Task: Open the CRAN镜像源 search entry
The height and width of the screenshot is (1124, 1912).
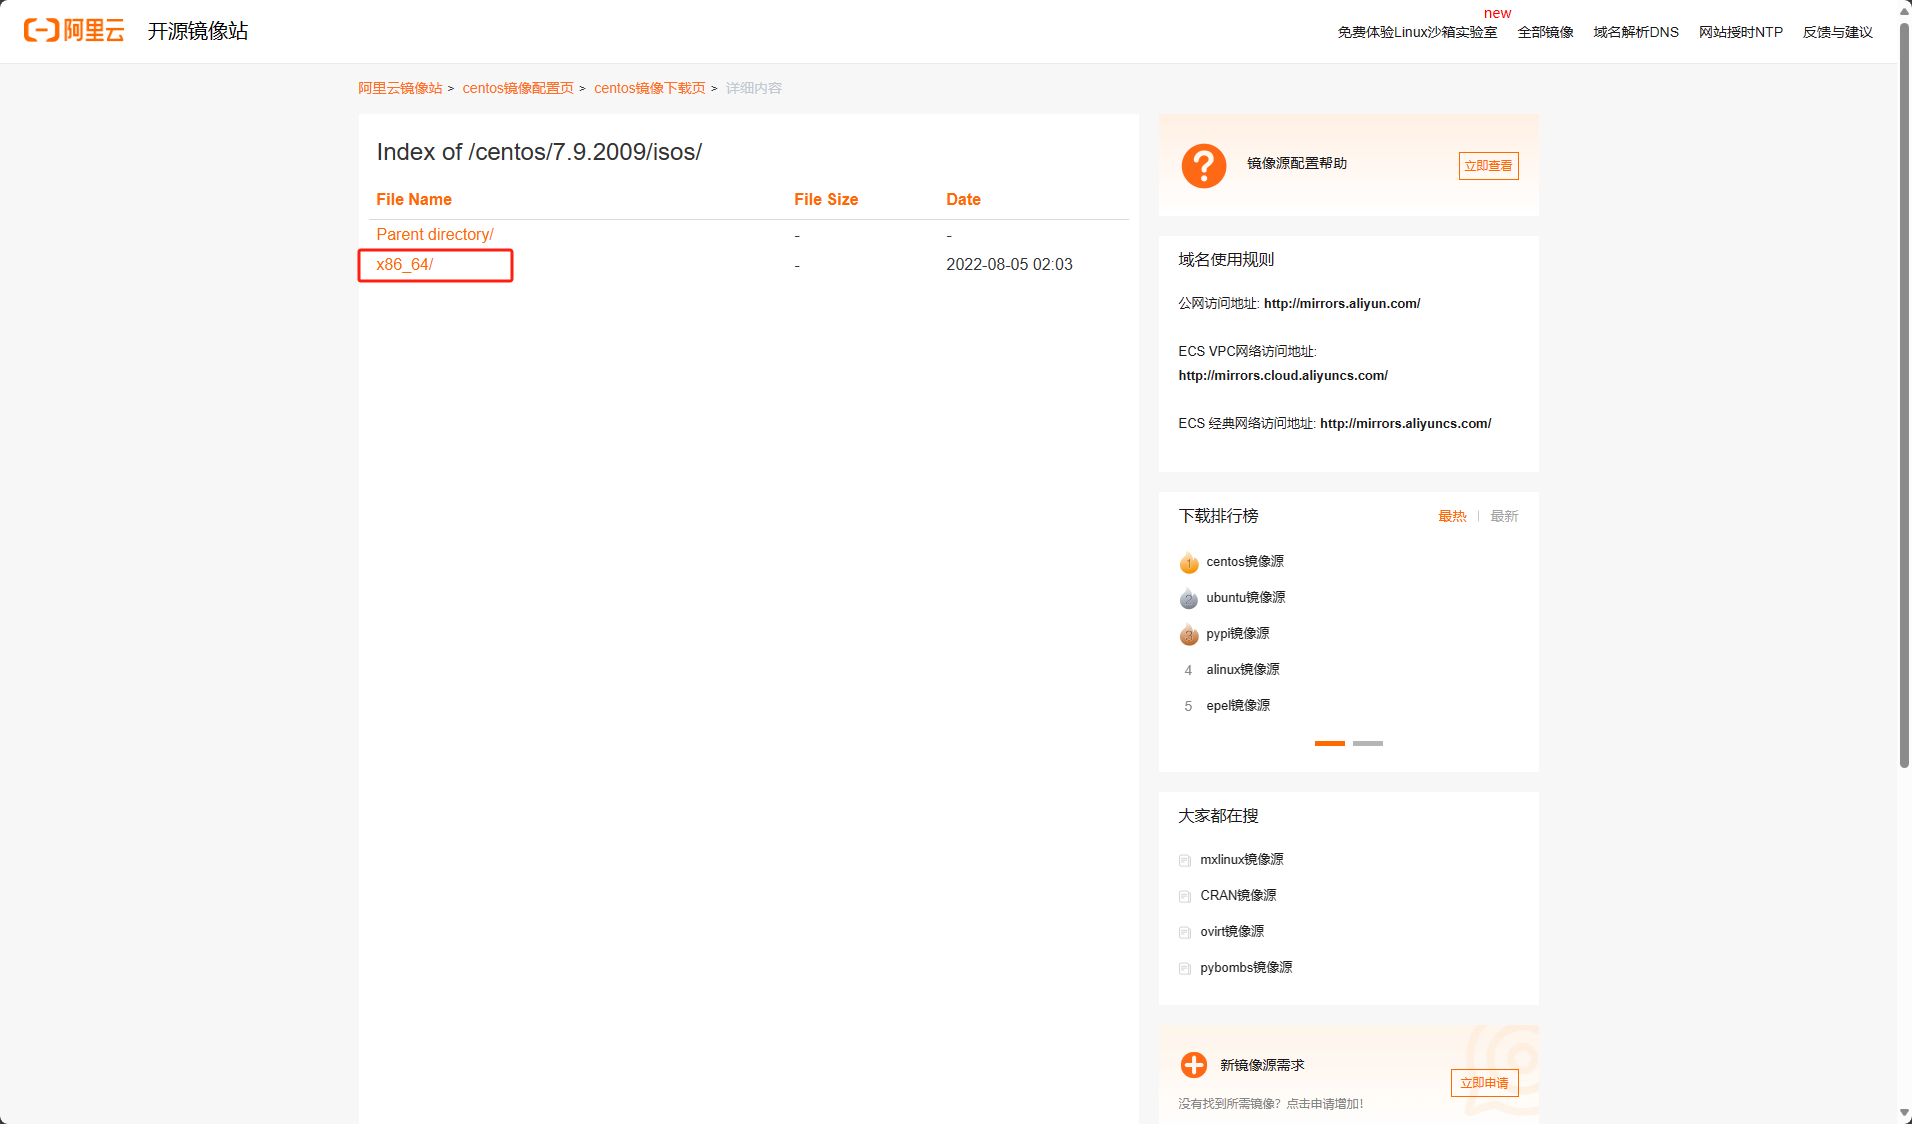Action: [x=1238, y=896]
